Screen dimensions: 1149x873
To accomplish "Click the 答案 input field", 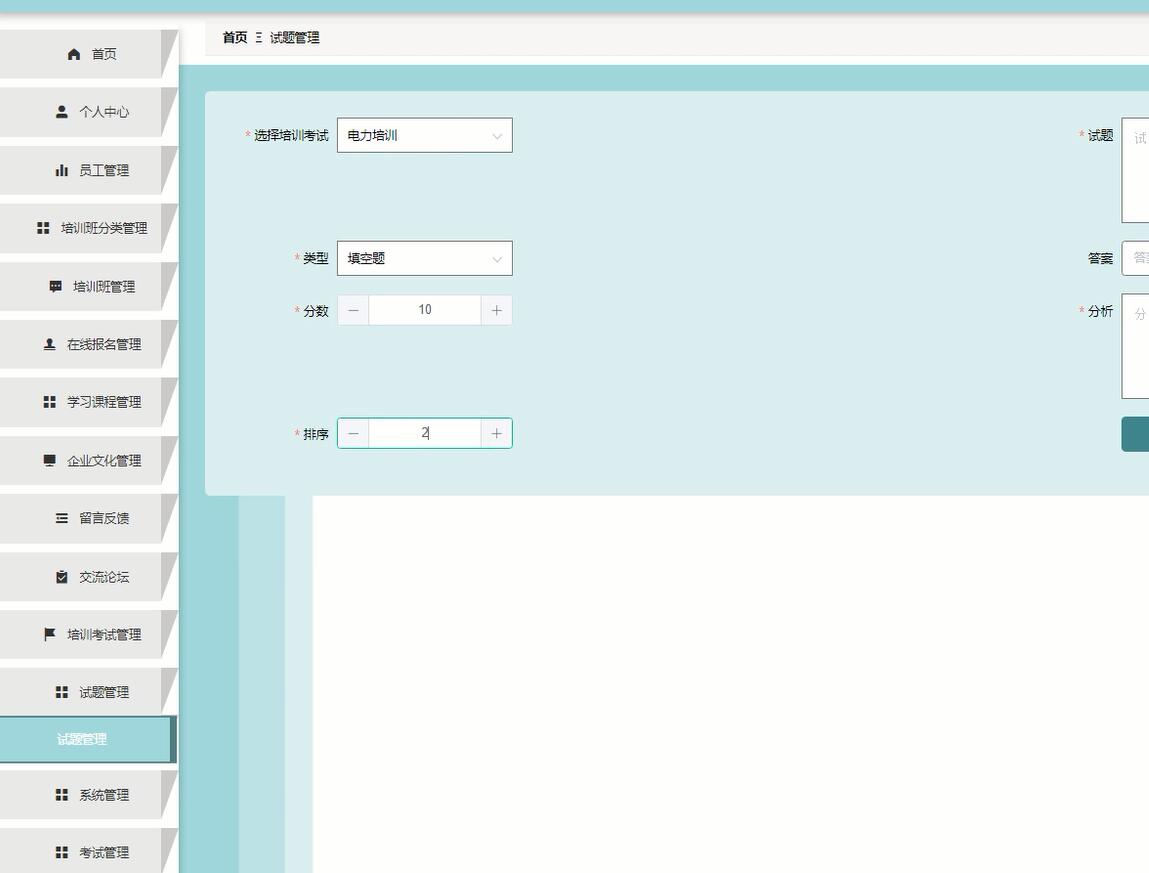I will [x=1135, y=258].
